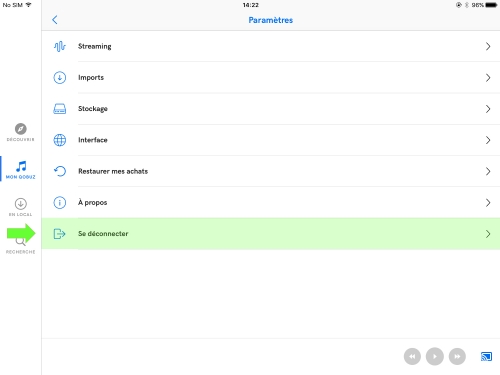The image size is (500, 375).
Task: Skip to next track button
Action: point(457,357)
